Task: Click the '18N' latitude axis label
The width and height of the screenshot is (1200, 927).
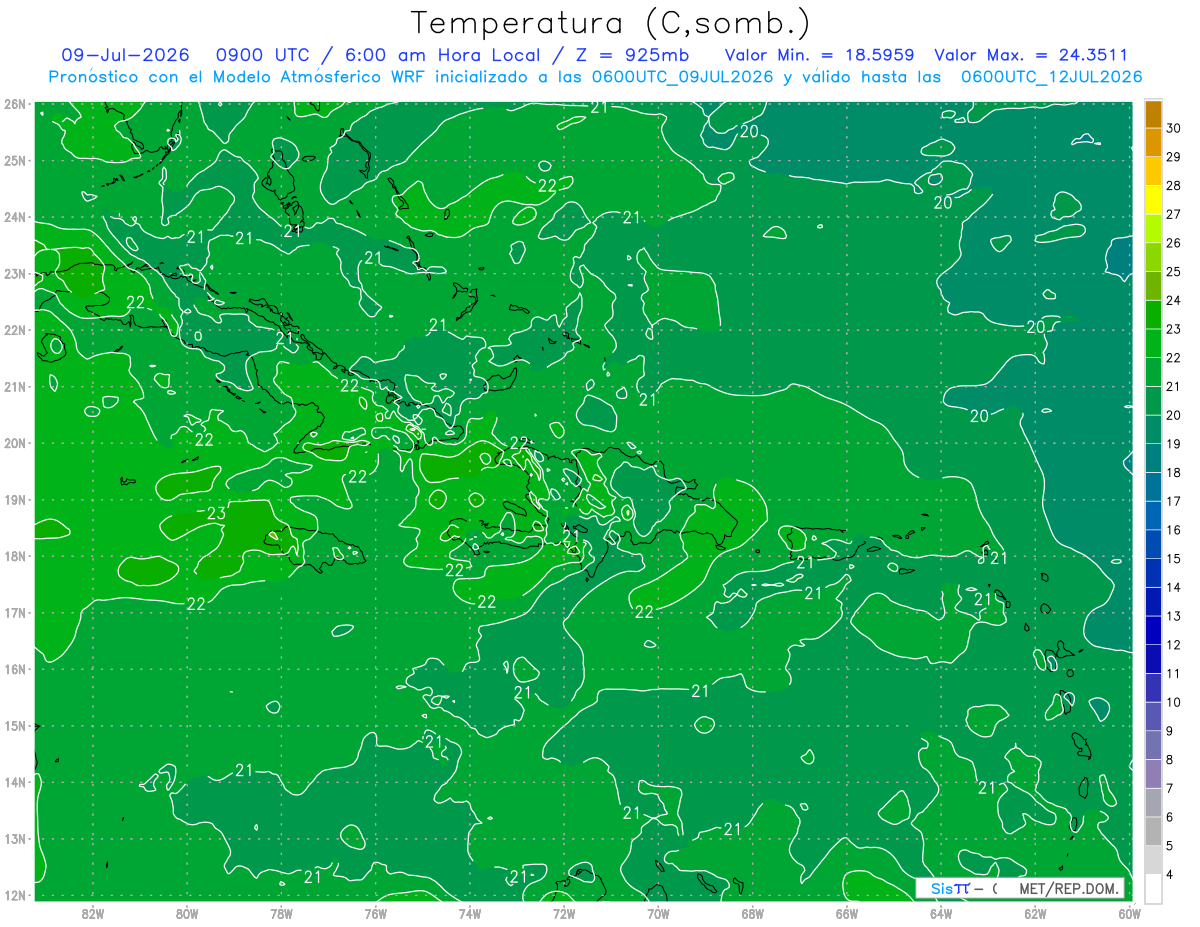Action: tap(14, 556)
